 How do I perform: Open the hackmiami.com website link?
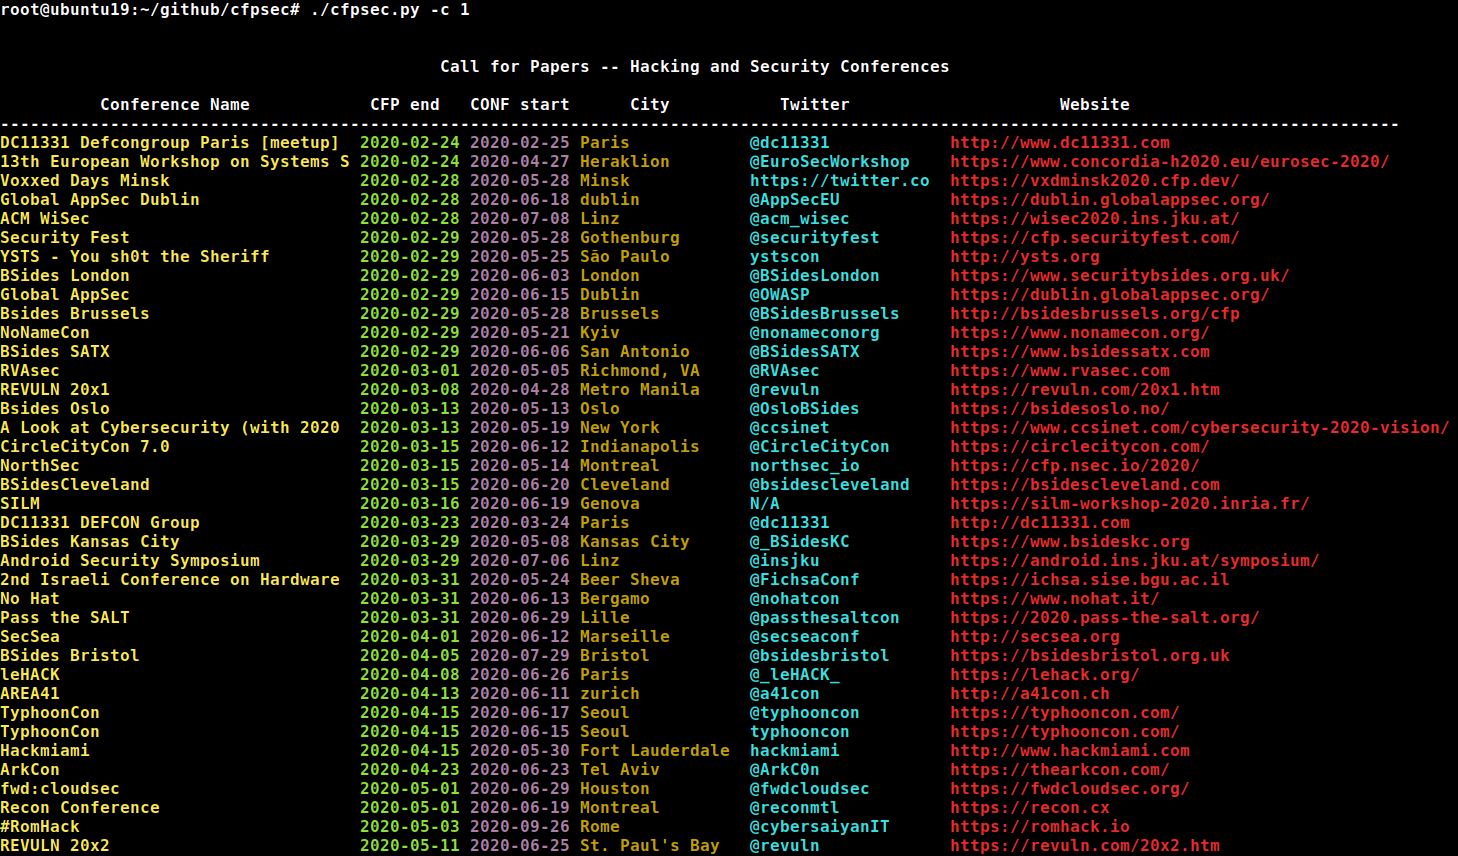(x=1070, y=750)
